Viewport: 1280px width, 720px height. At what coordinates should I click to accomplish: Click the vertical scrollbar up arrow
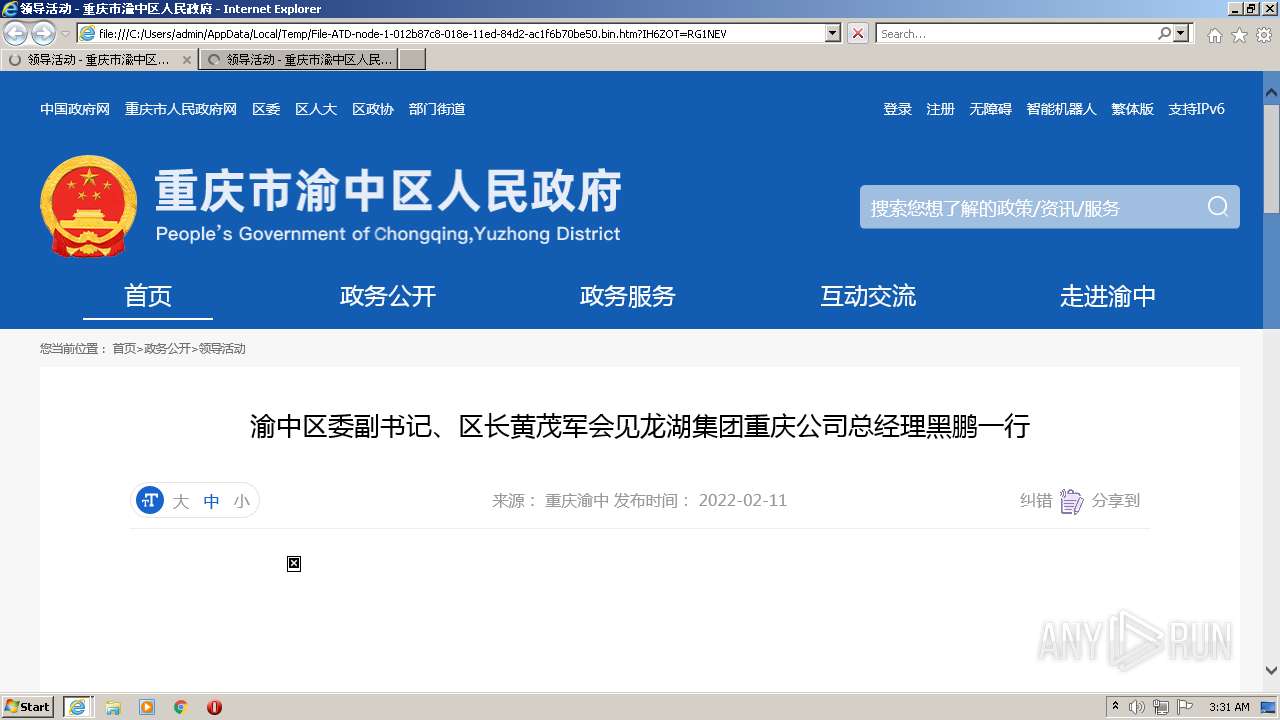pyautogui.click(x=1271, y=93)
